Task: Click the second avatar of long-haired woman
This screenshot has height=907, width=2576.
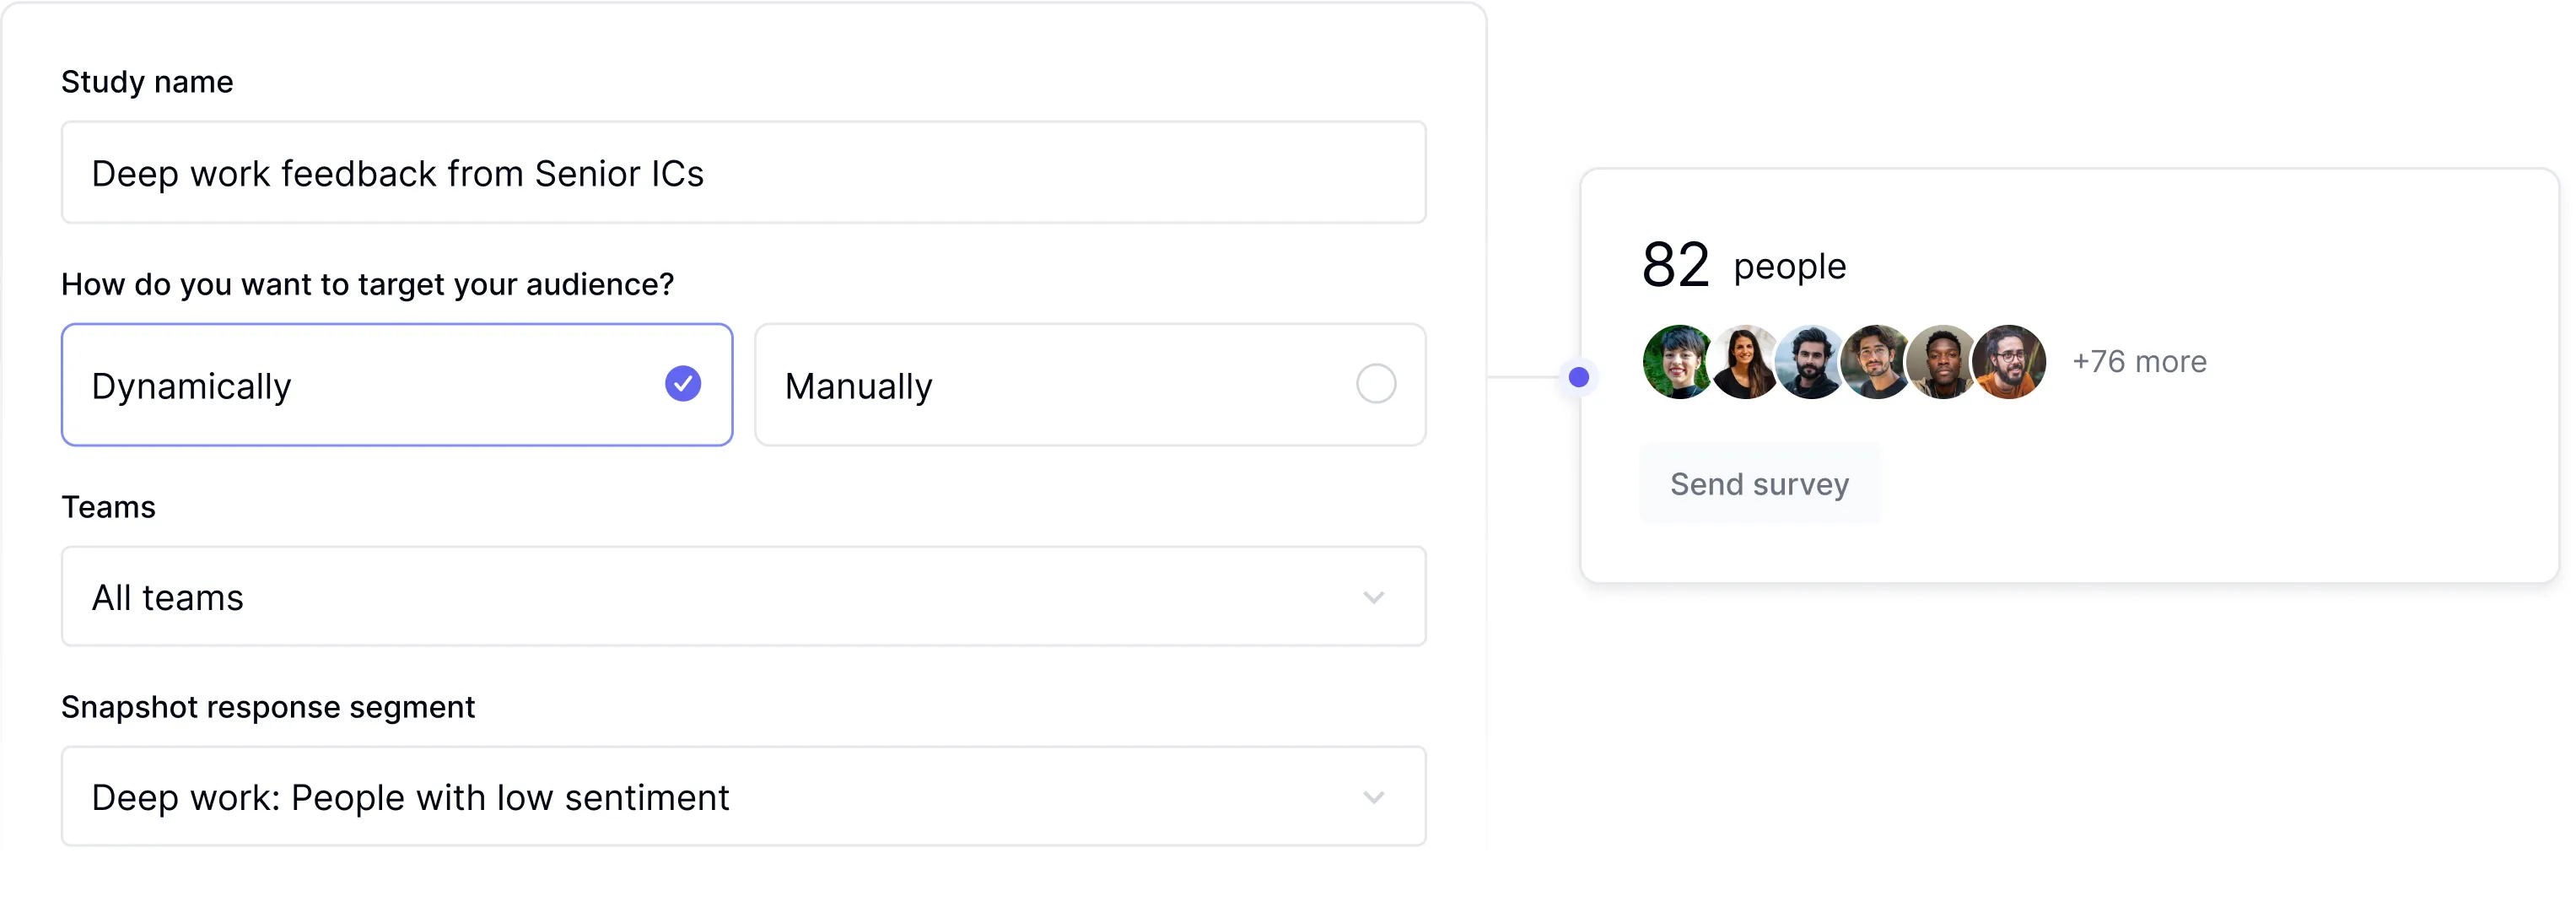Action: point(1745,362)
